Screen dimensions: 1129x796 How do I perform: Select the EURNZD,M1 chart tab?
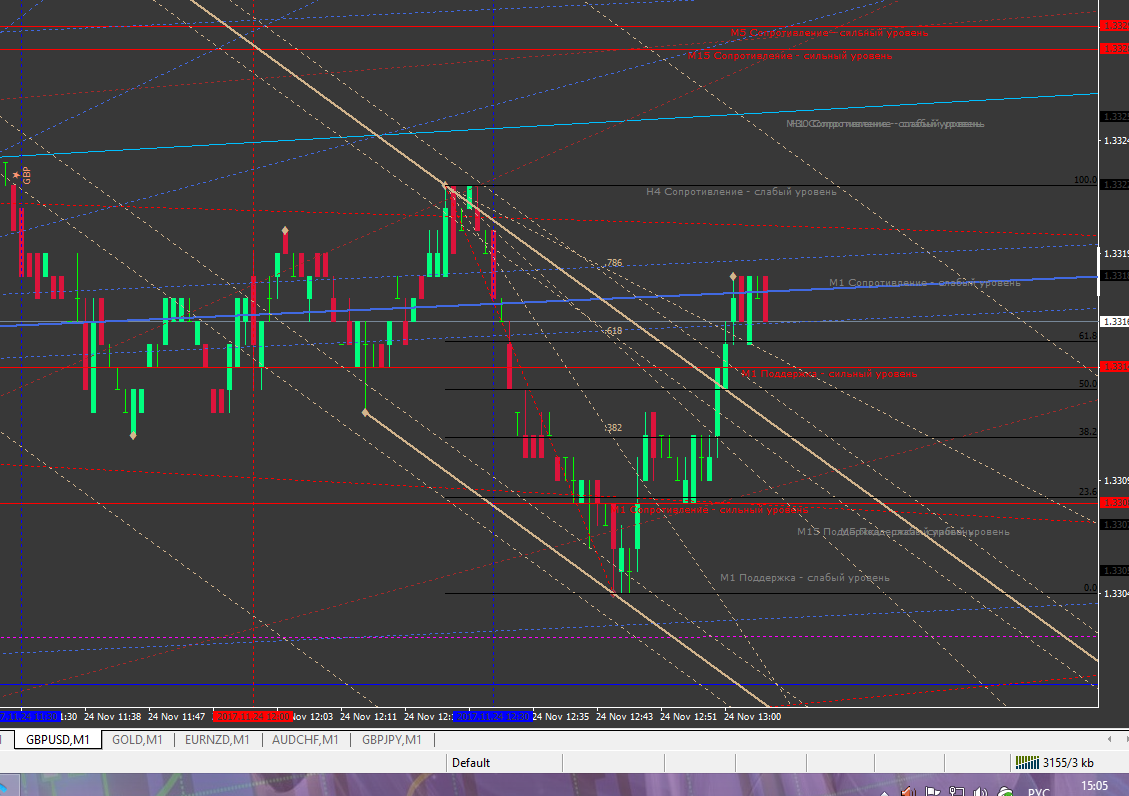tap(217, 740)
